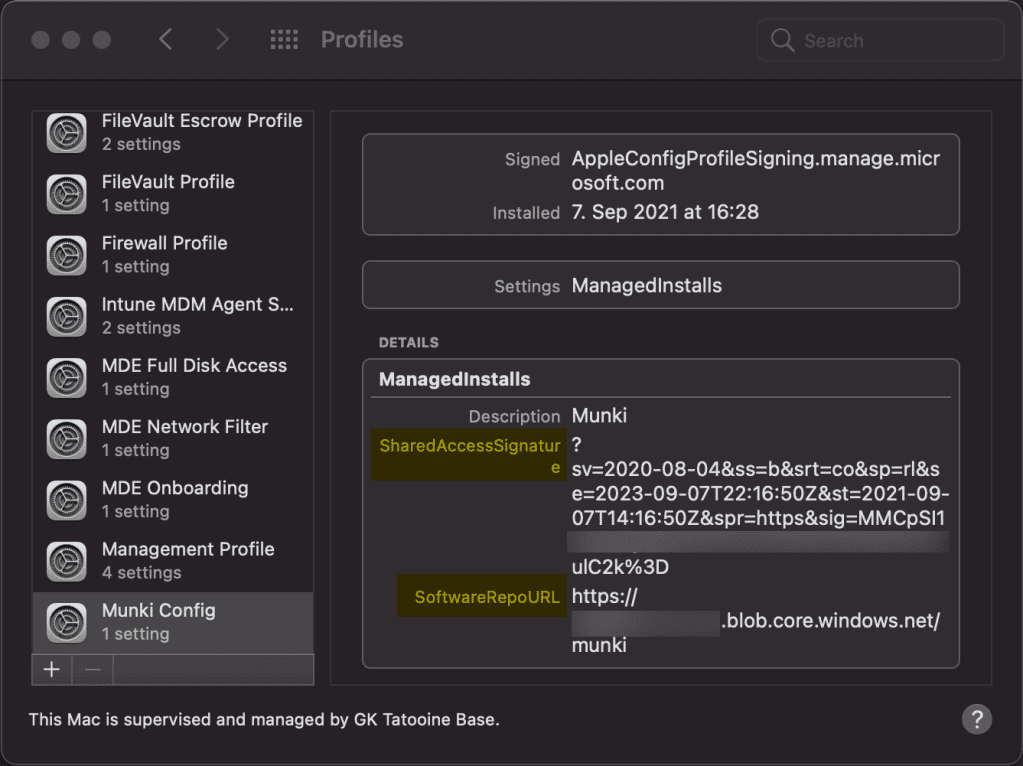Click the MDE Full Disk Access icon
Image resolution: width=1023 pixels, height=766 pixels.
pyautogui.click(x=67, y=378)
